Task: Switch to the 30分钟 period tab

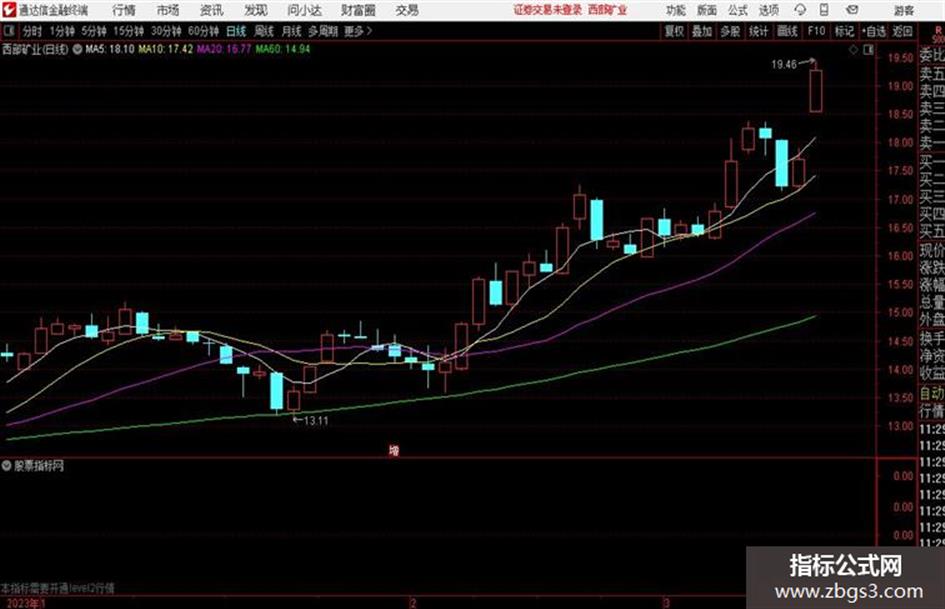Action: (166, 31)
